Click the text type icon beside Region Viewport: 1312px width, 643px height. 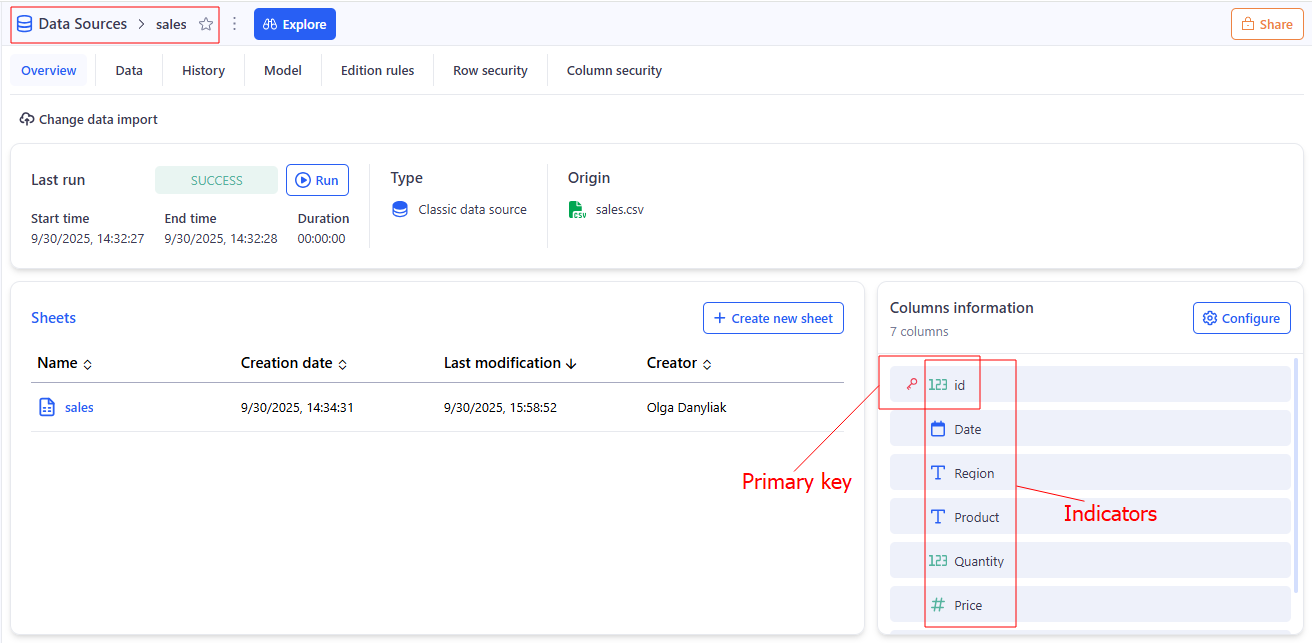click(x=938, y=473)
